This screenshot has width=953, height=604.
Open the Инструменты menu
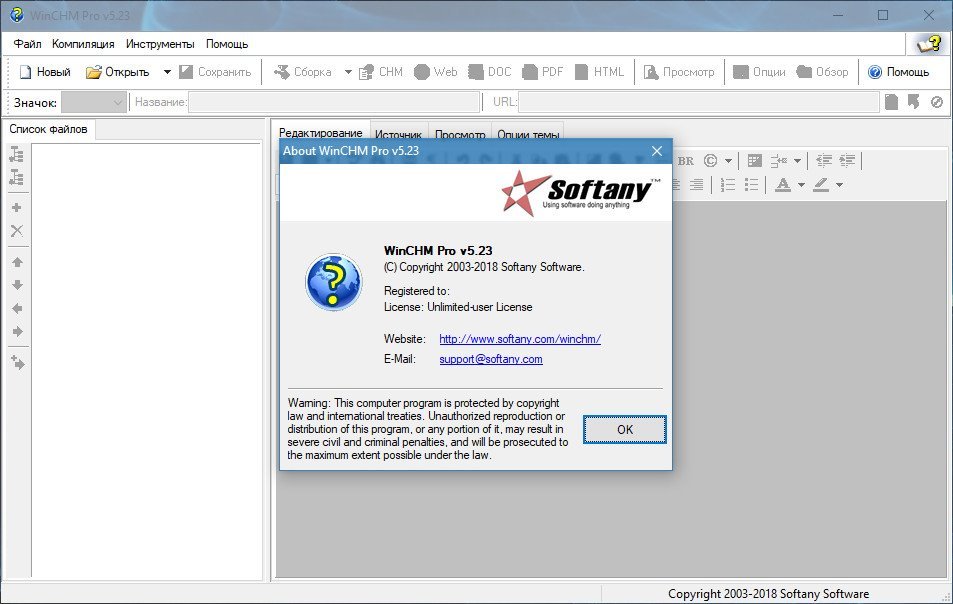tap(160, 44)
